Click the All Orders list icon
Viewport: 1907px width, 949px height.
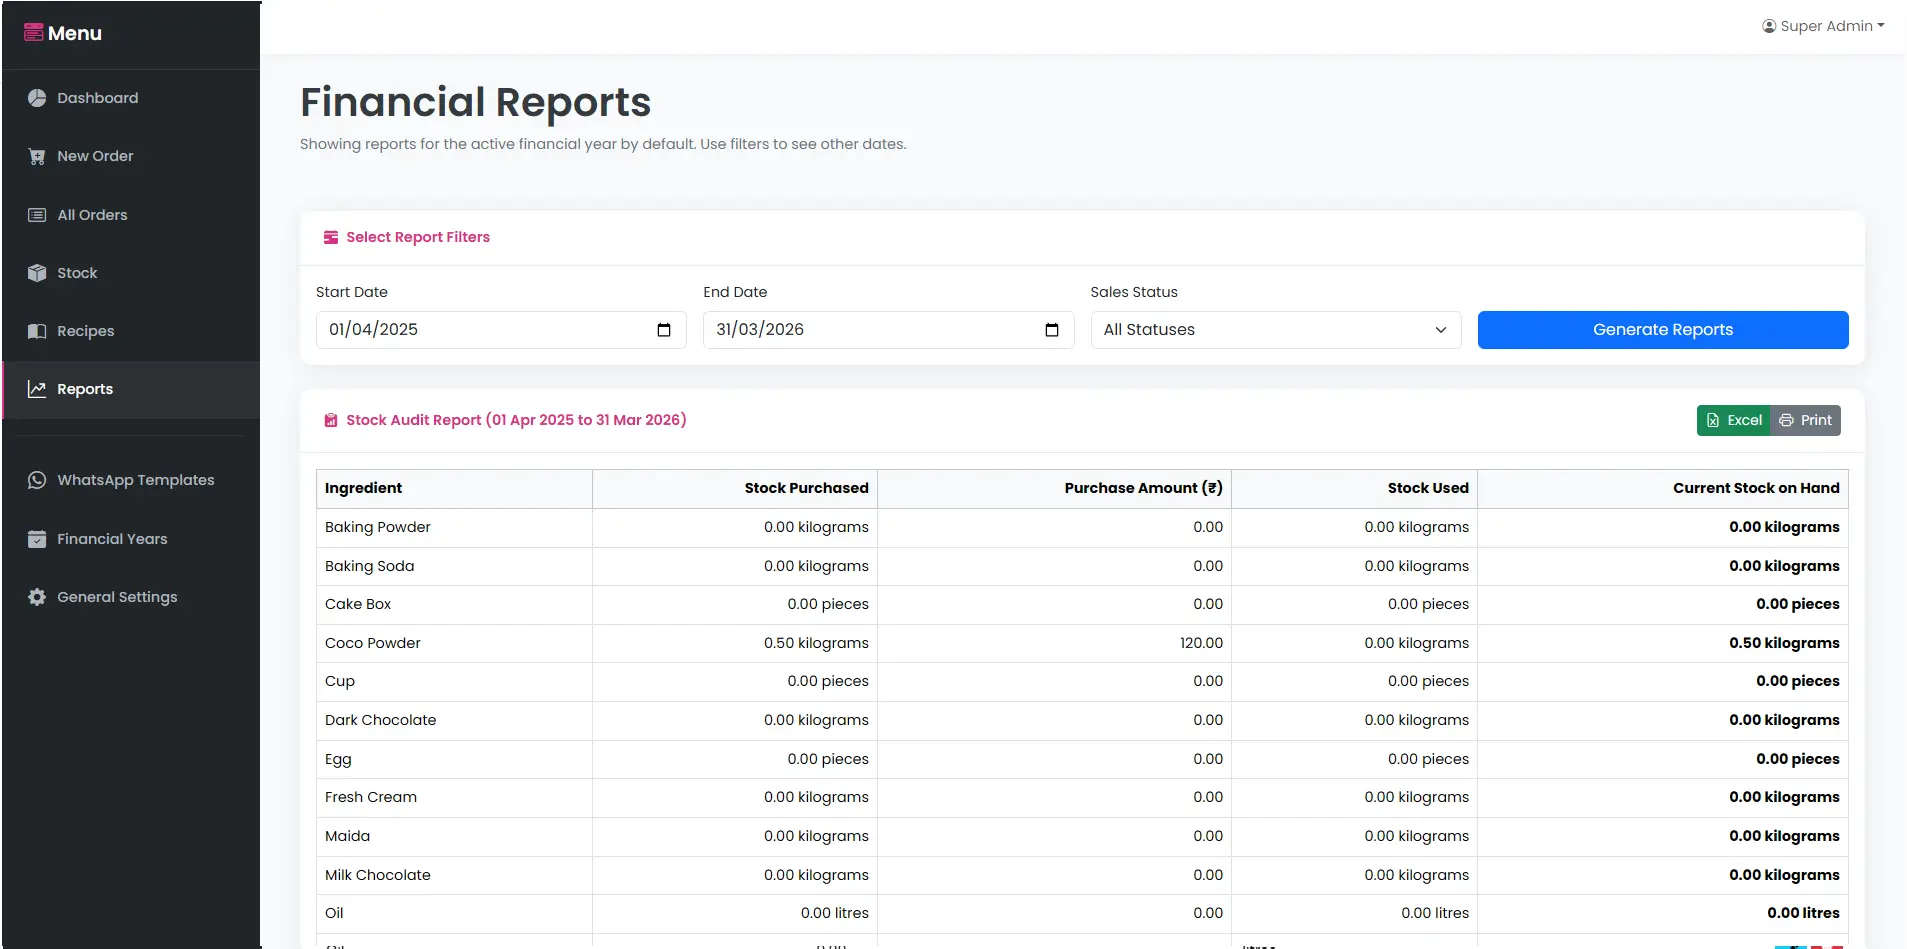(37, 215)
